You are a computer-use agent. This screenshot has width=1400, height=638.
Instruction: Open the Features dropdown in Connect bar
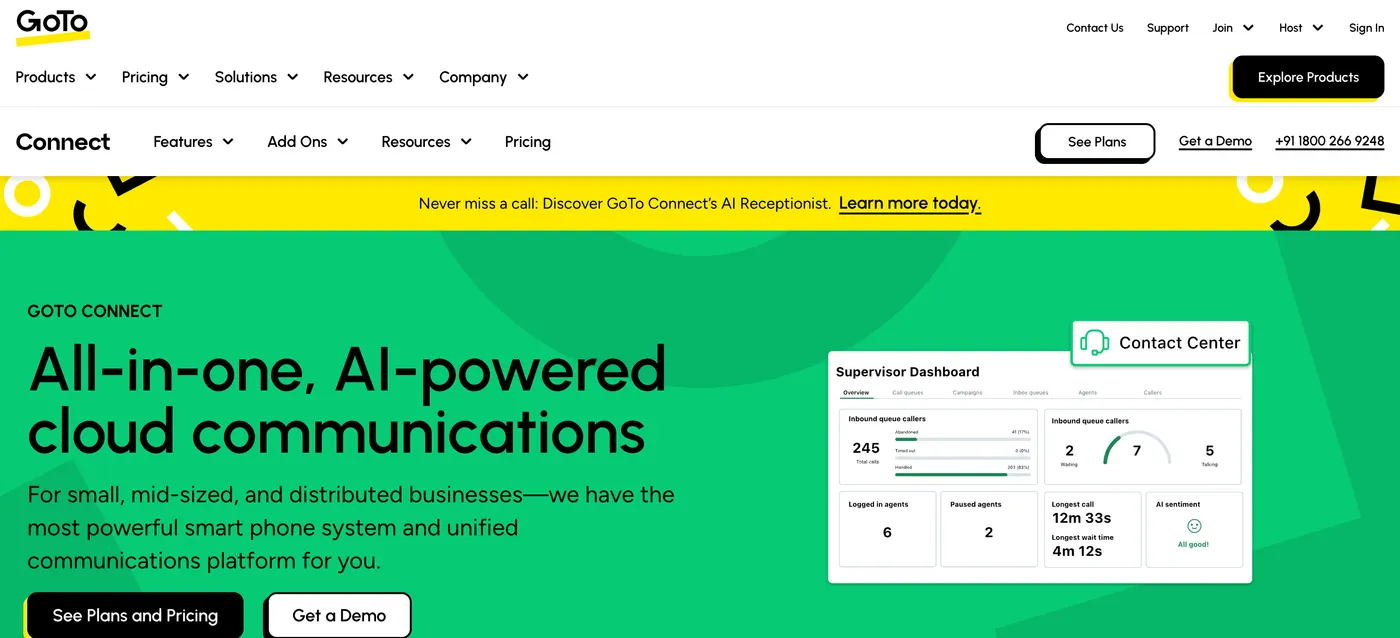pyautogui.click(x=193, y=142)
